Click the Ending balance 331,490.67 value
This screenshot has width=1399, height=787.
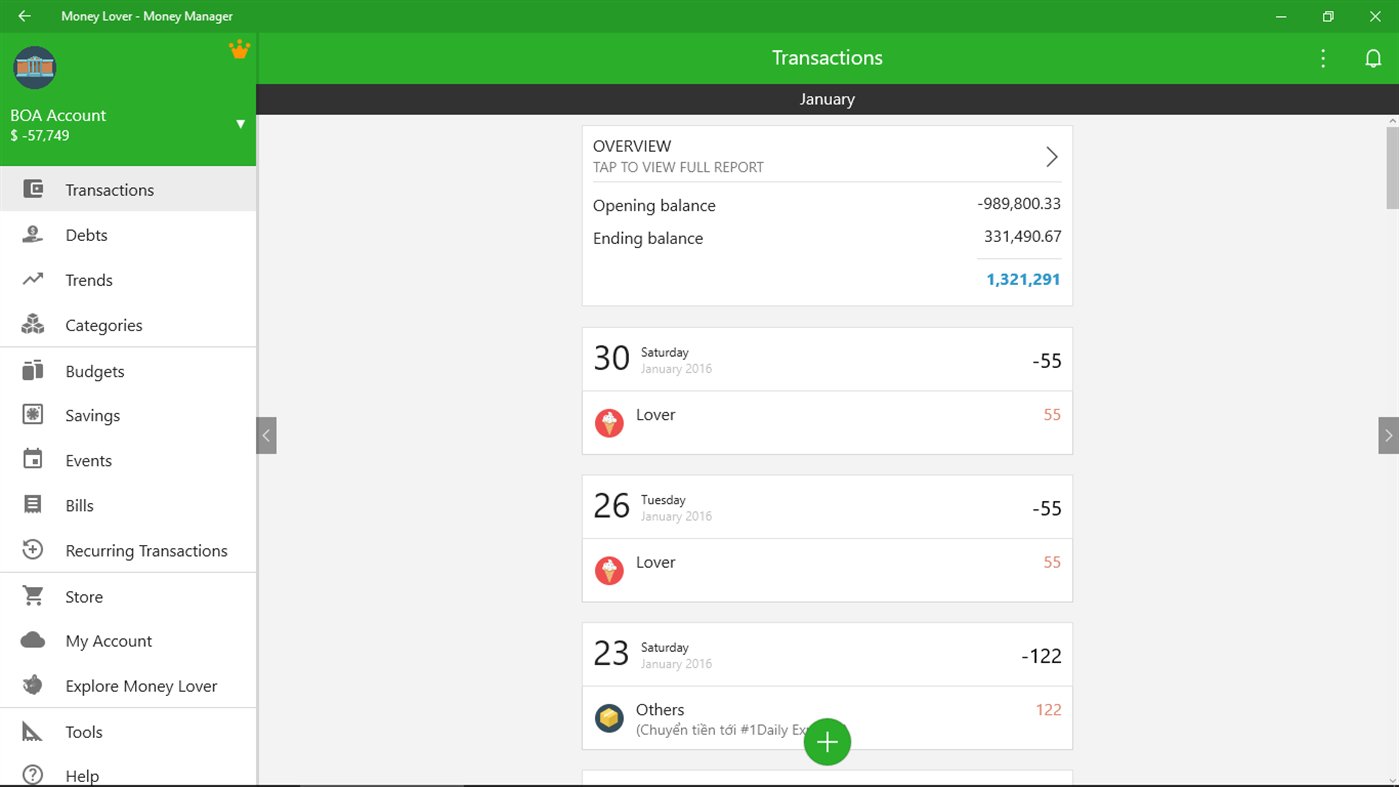1022,237
